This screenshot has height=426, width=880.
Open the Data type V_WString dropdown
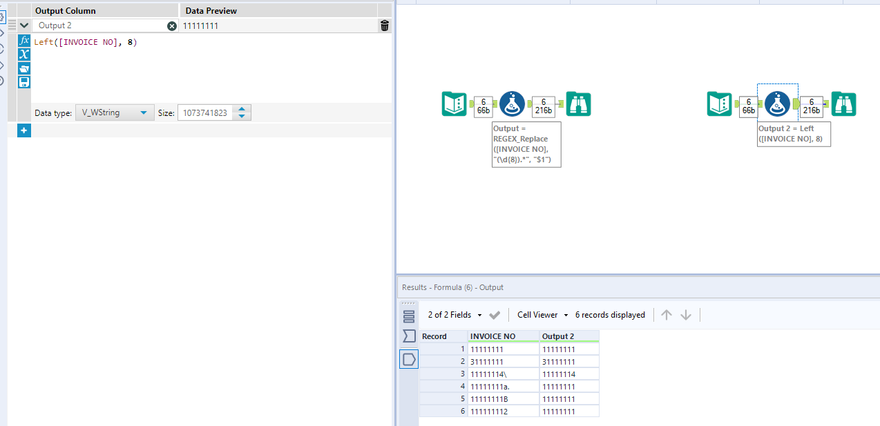pos(114,113)
